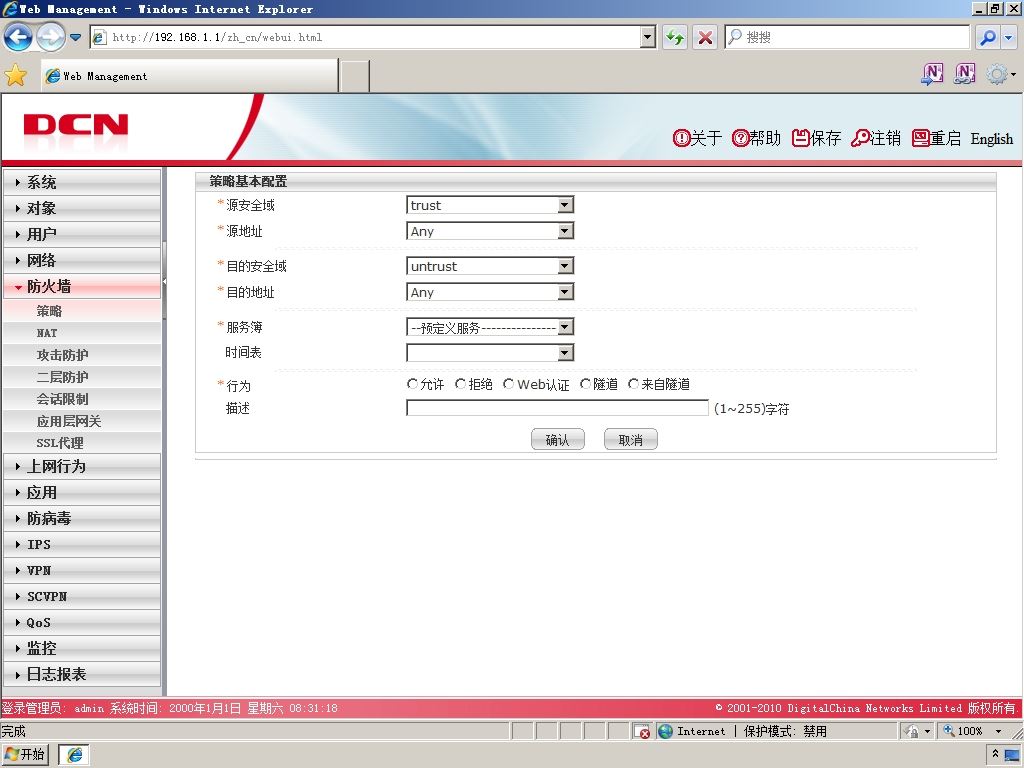Open the 会话限制 submenu item
This screenshot has height=768, width=1024.
(82, 399)
